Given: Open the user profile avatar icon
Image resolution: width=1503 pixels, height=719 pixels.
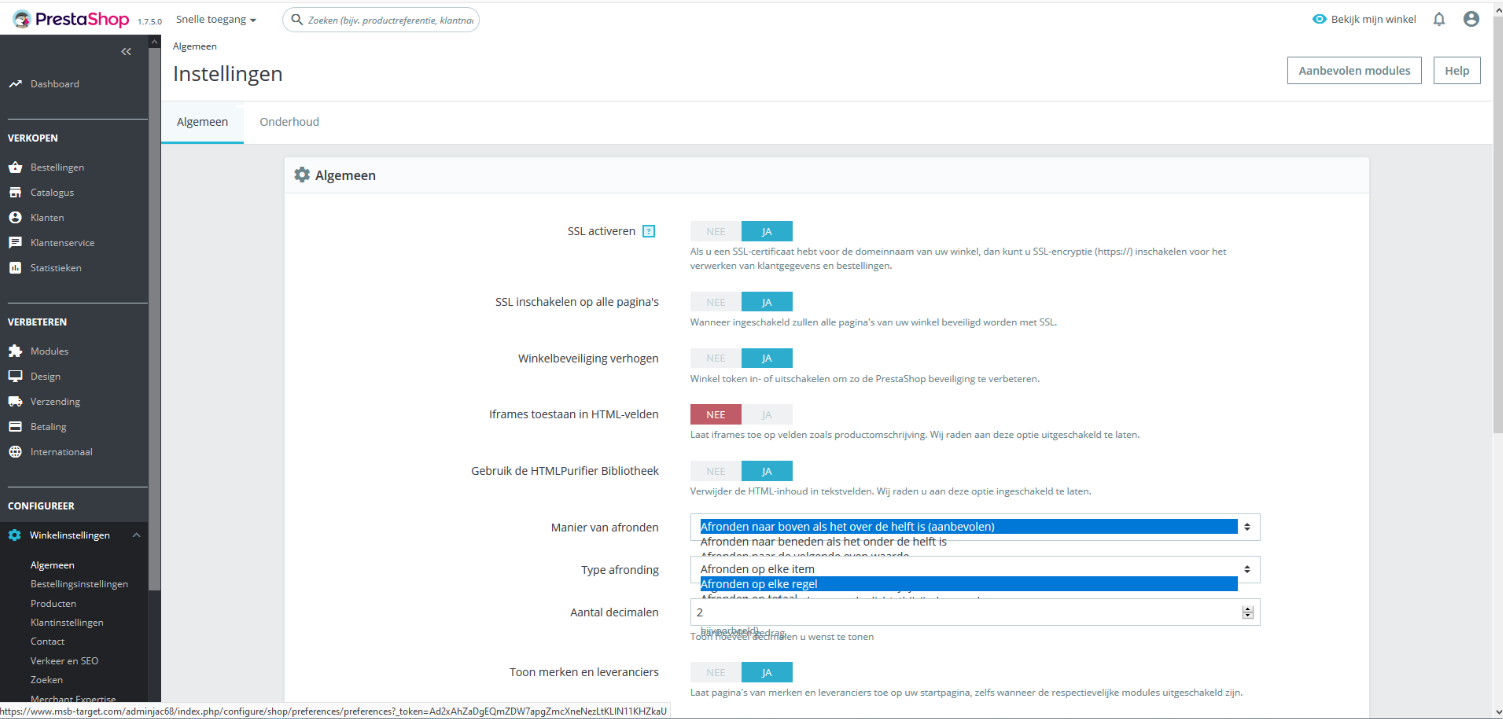Looking at the screenshot, I should pyautogui.click(x=1471, y=19).
